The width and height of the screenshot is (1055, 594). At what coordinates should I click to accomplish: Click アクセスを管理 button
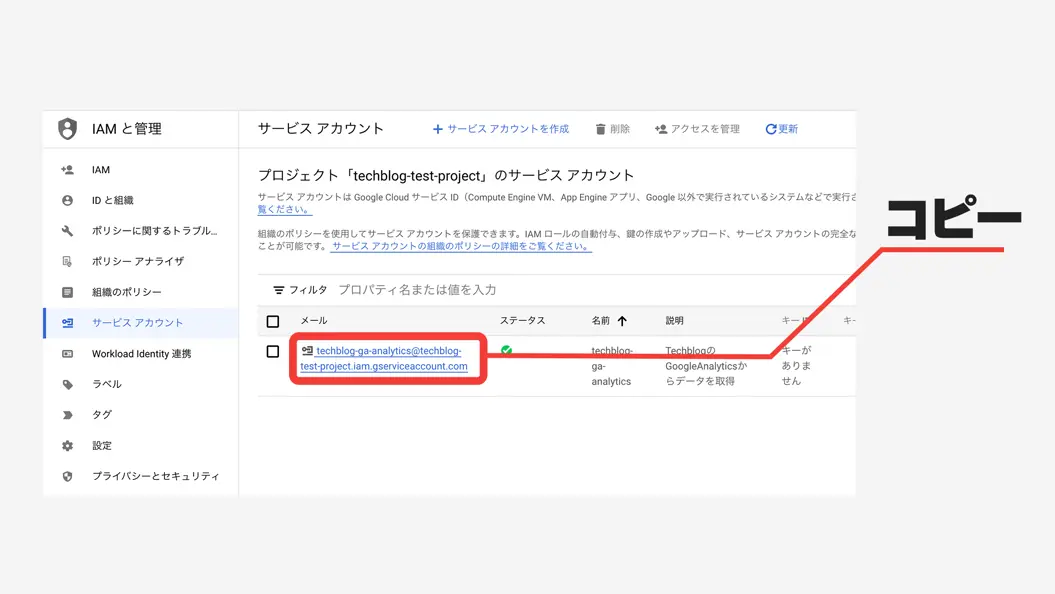point(697,129)
